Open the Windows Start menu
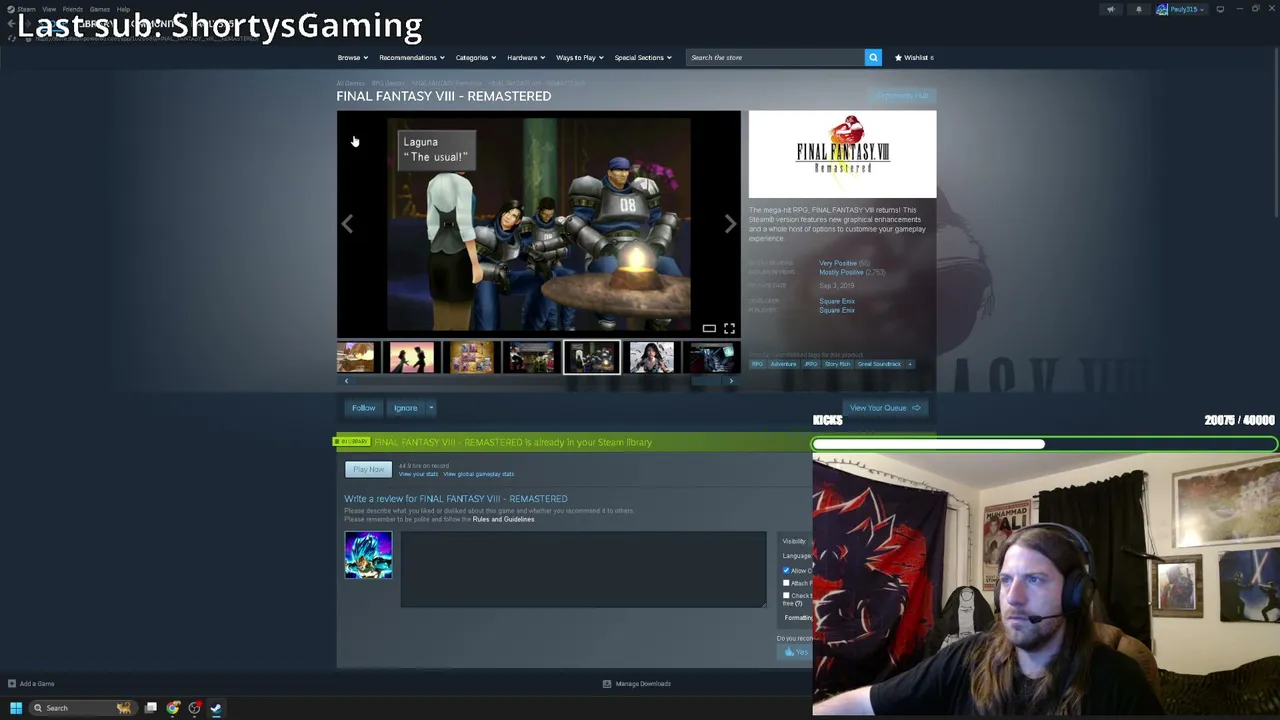The height and width of the screenshot is (720, 1280). [x=16, y=708]
